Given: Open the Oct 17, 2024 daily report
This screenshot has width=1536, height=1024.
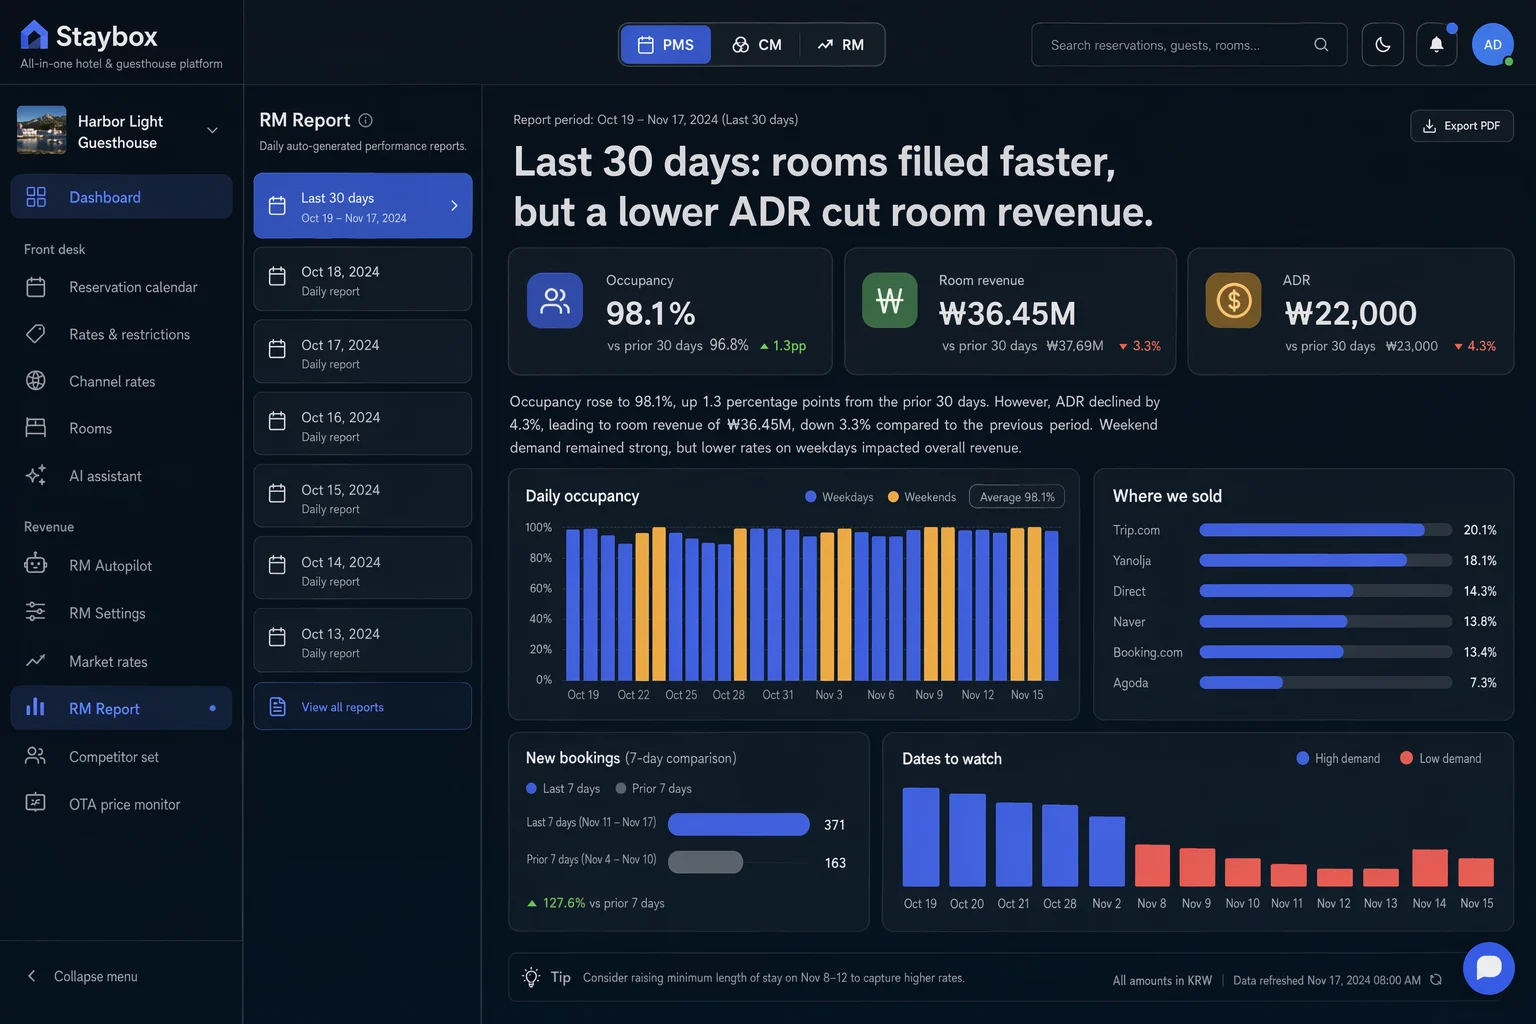Looking at the screenshot, I should coord(362,352).
